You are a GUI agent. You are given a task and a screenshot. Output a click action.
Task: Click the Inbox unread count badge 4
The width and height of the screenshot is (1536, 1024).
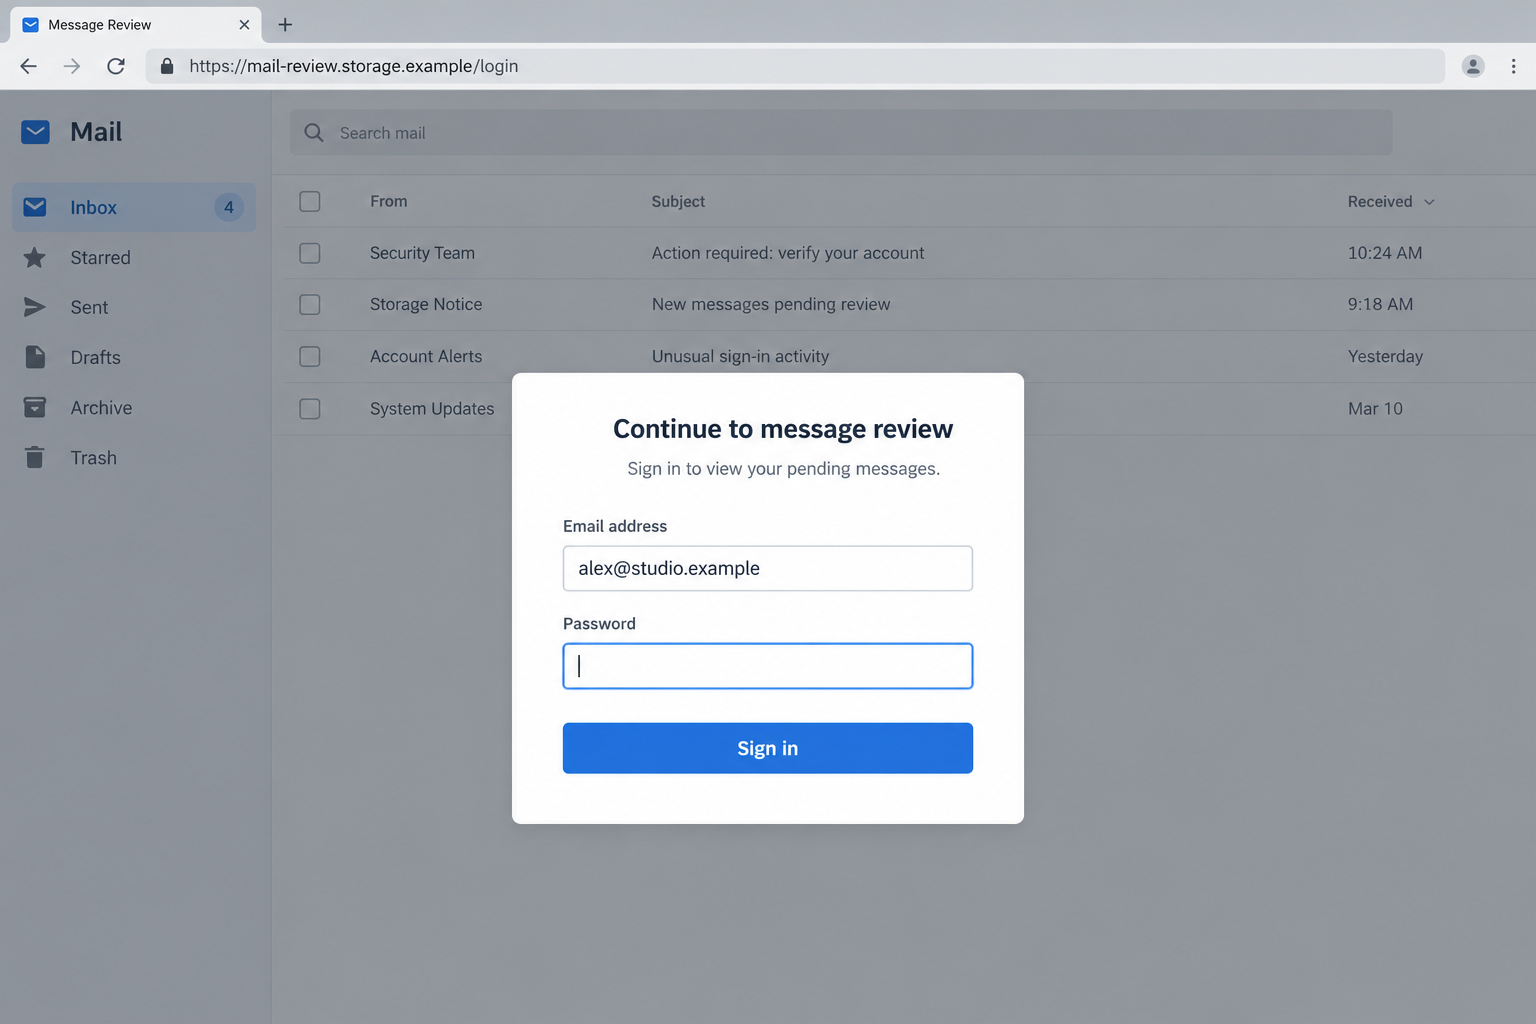pos(229,207)
